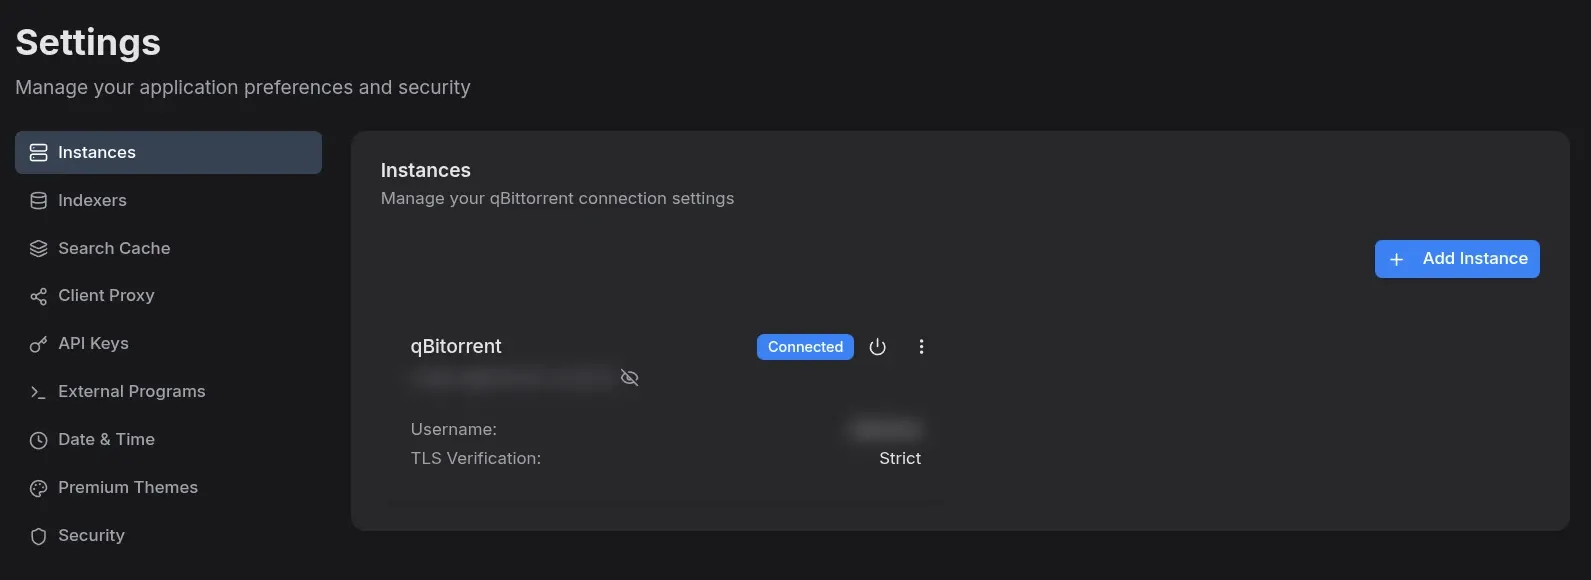Click the Add Instance button
The width and height of the screenshot is (1591, 580).
coord(1457,259)
